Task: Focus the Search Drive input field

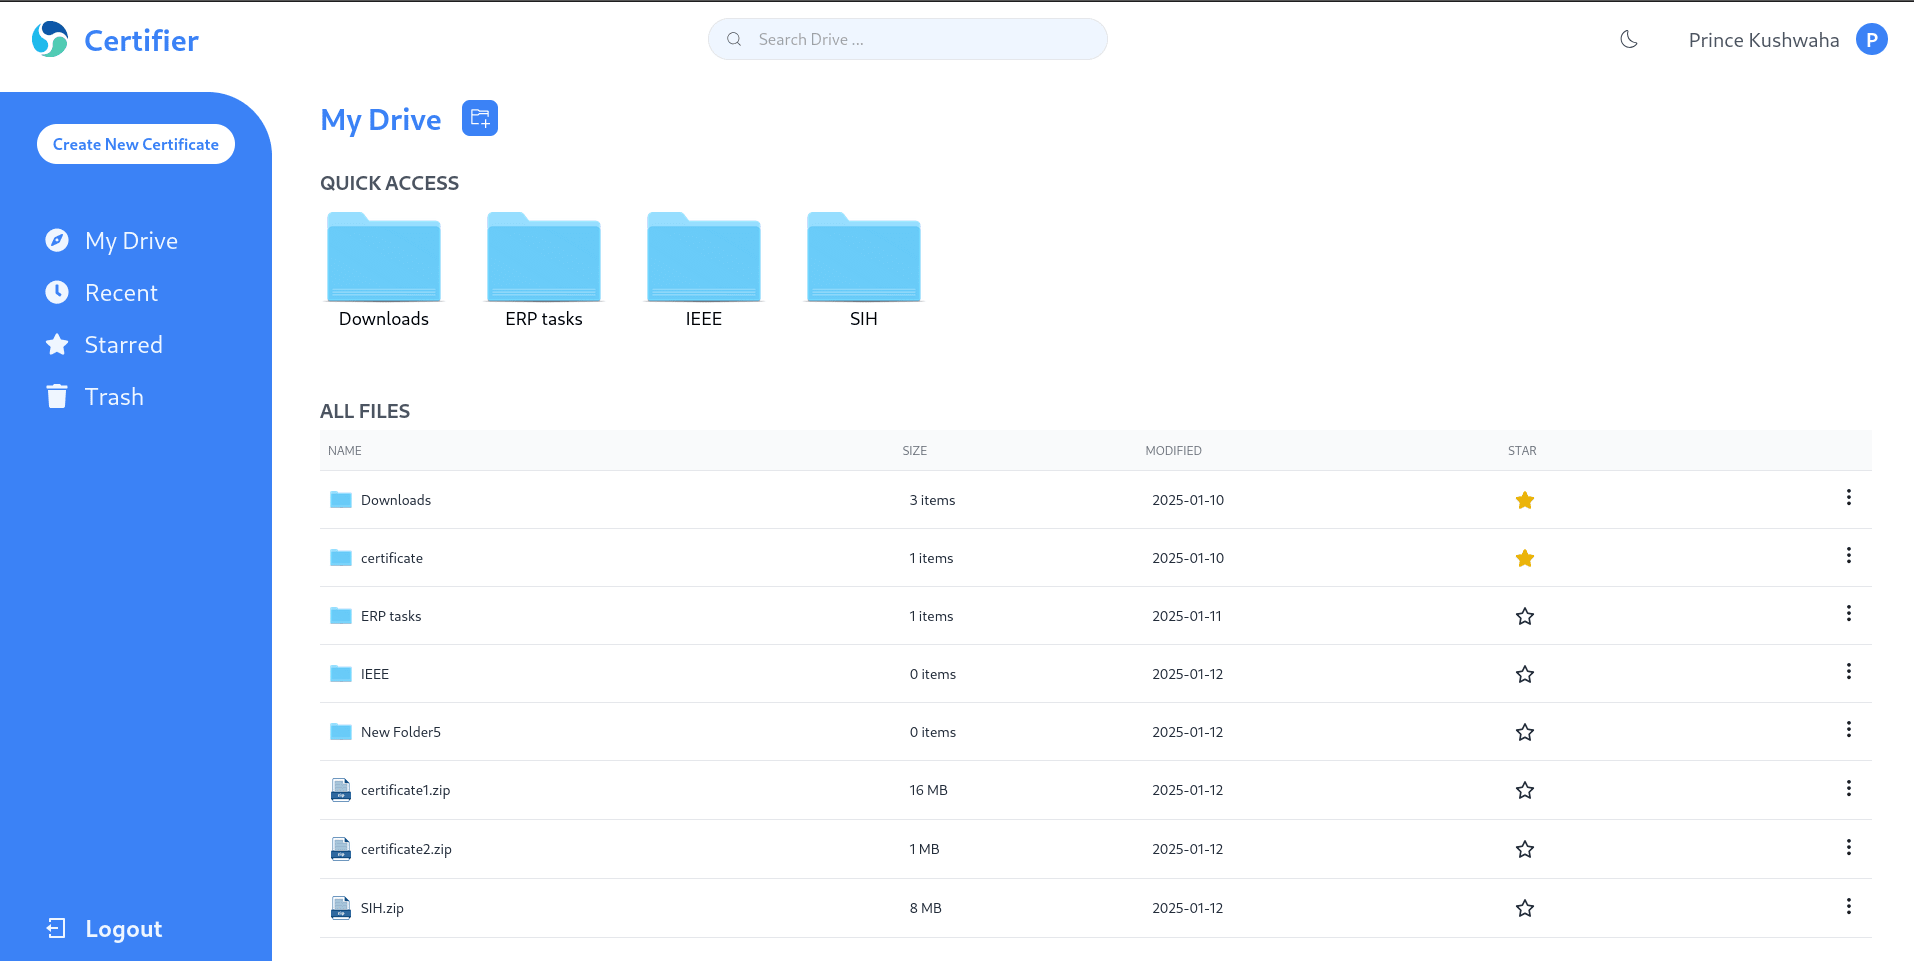Action: point(920,40)
